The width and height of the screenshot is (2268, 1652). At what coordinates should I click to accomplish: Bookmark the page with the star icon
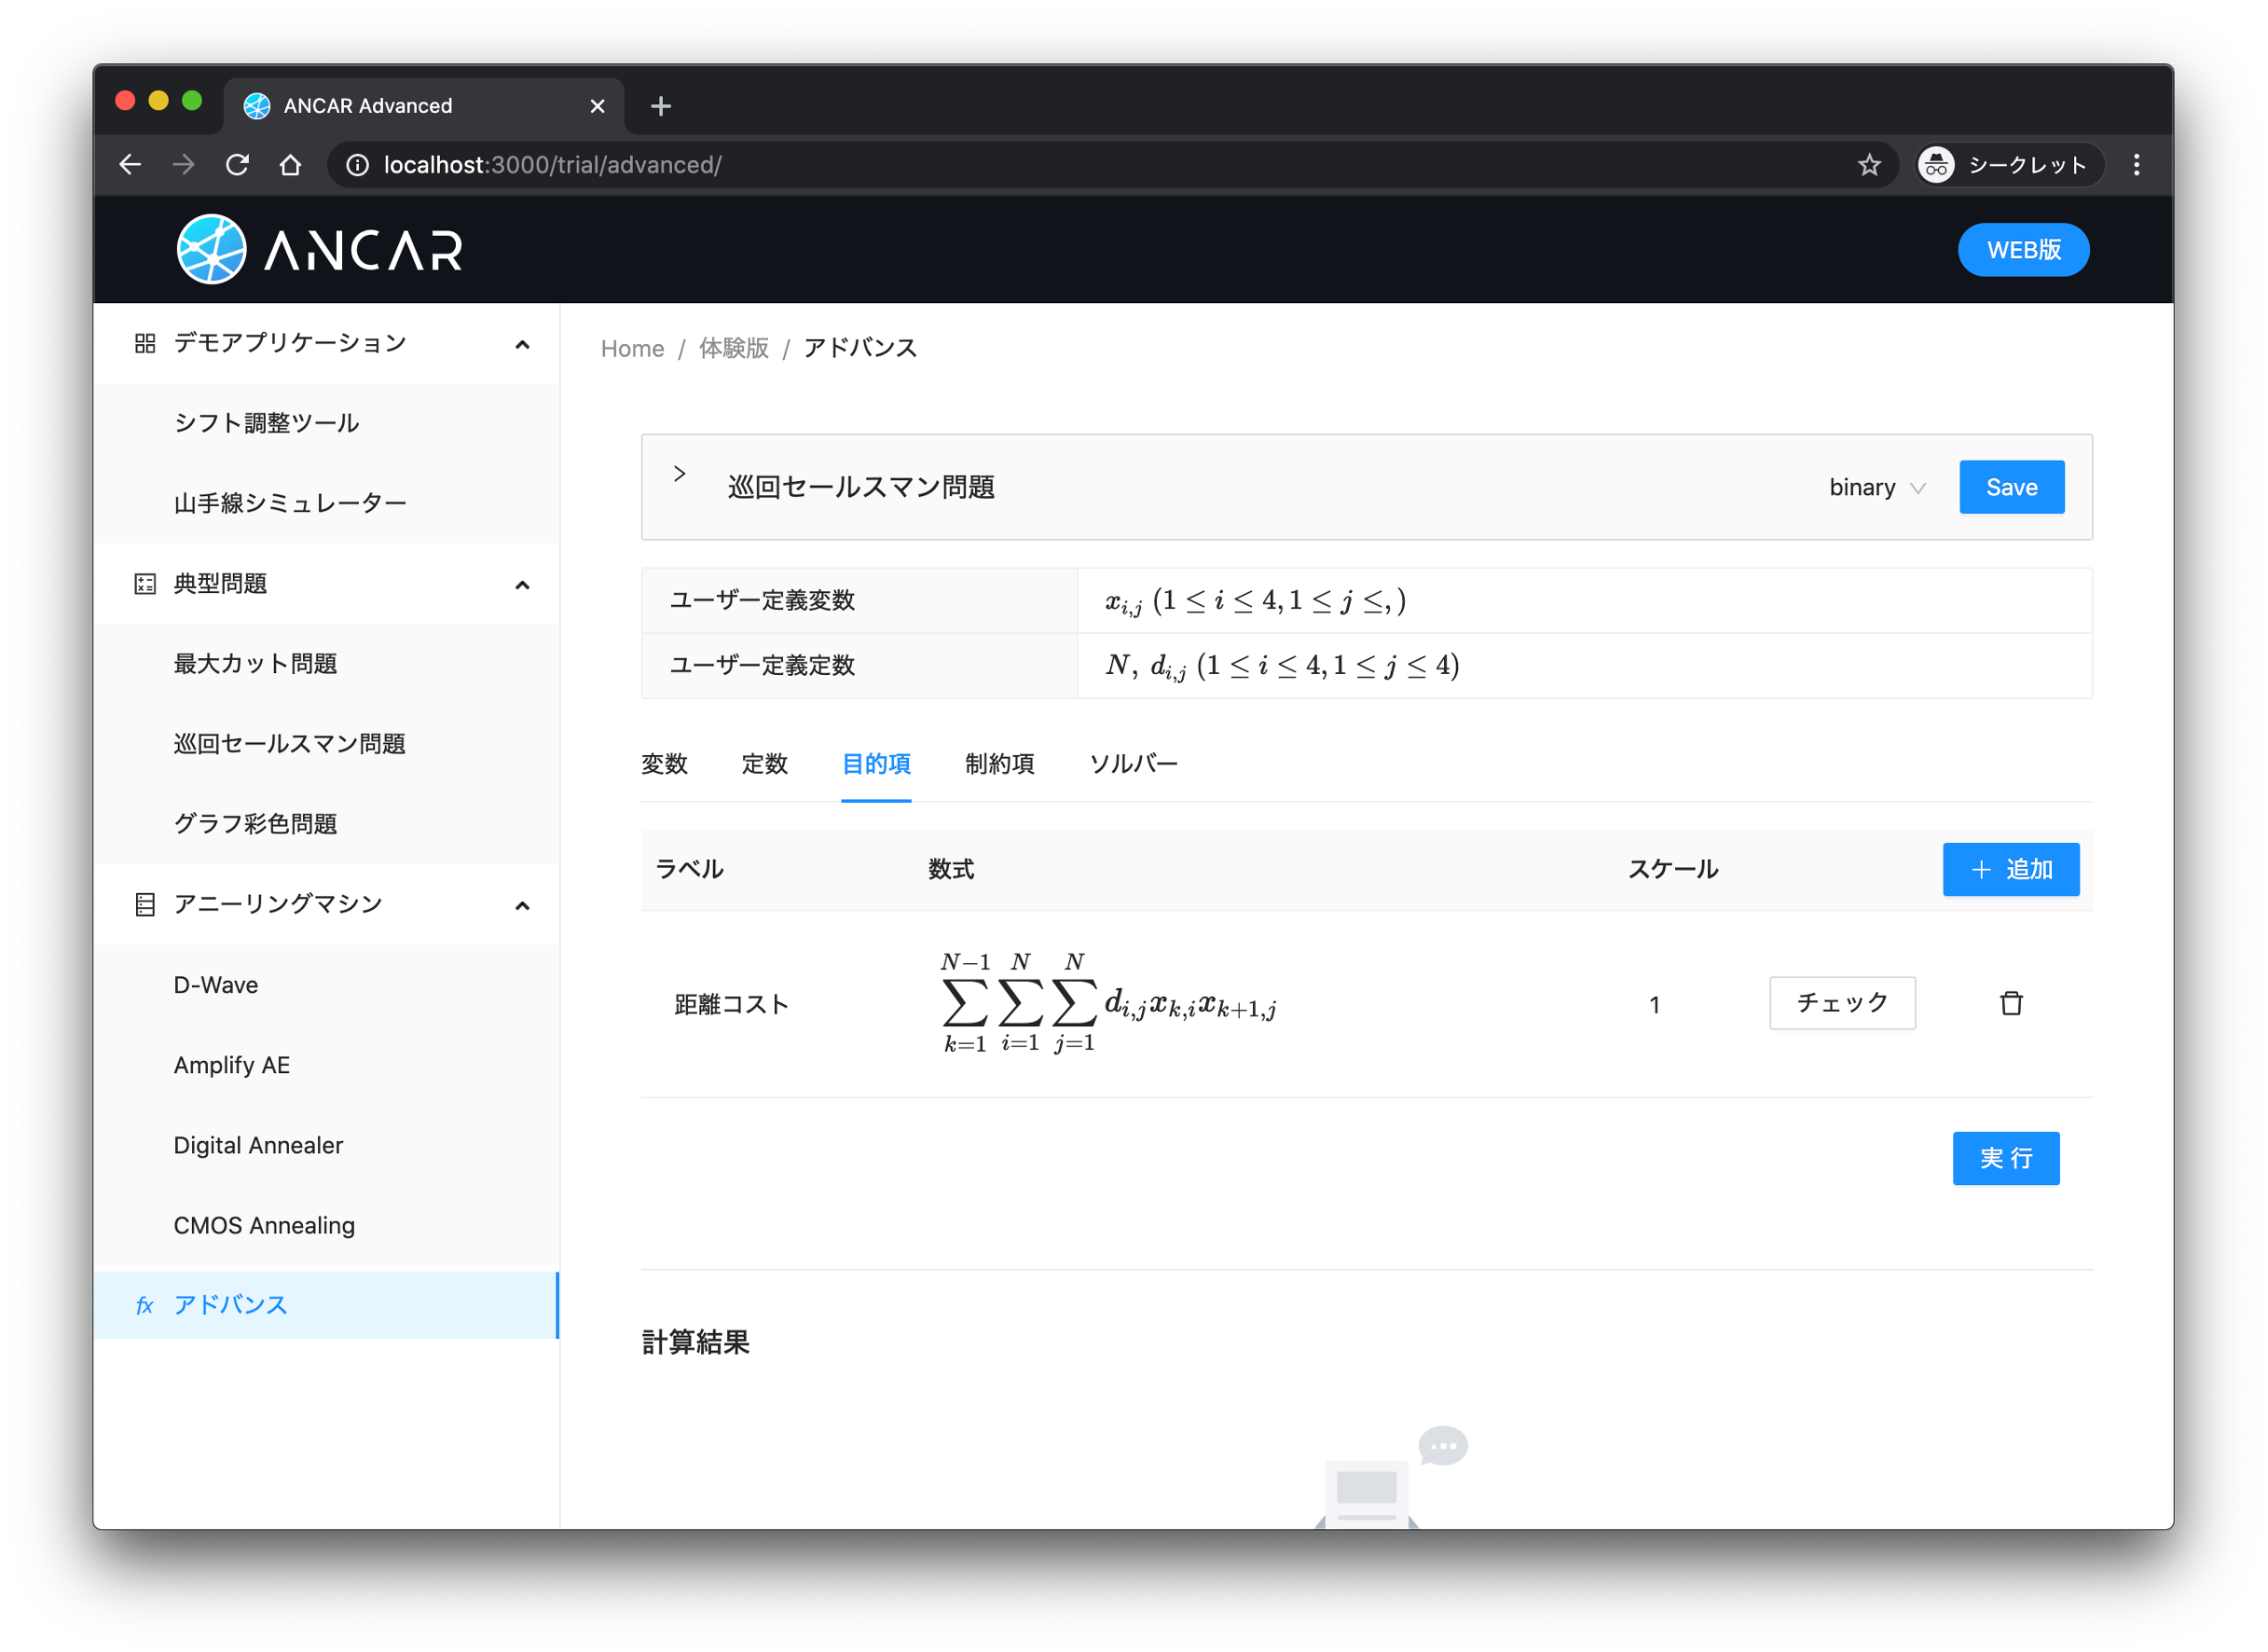click(x=1869, y=165)
